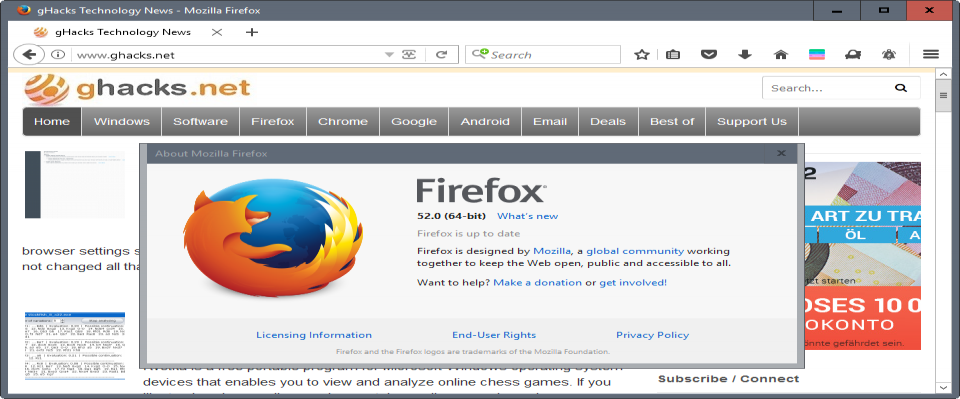Open the Deals page
960x399 pixels.
(608, 121)
